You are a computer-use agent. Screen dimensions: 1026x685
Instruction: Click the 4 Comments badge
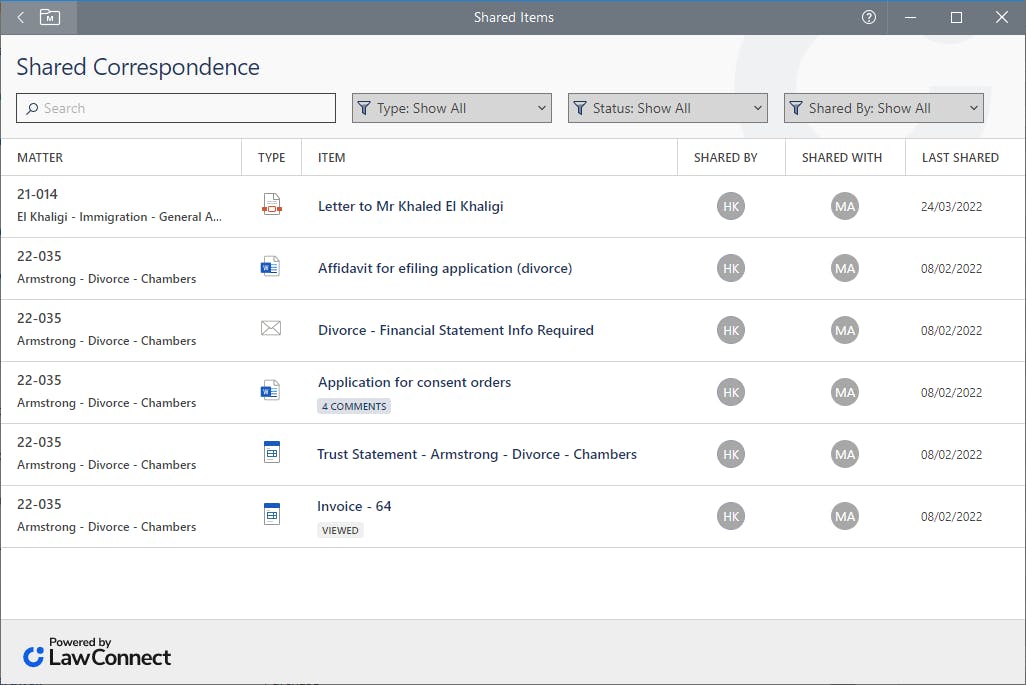(x=354, y=406)
